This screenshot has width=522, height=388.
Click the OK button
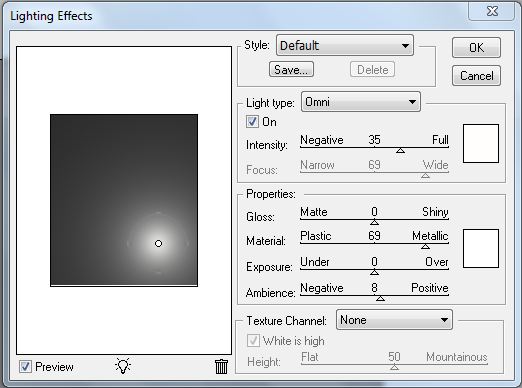point(476,48)
